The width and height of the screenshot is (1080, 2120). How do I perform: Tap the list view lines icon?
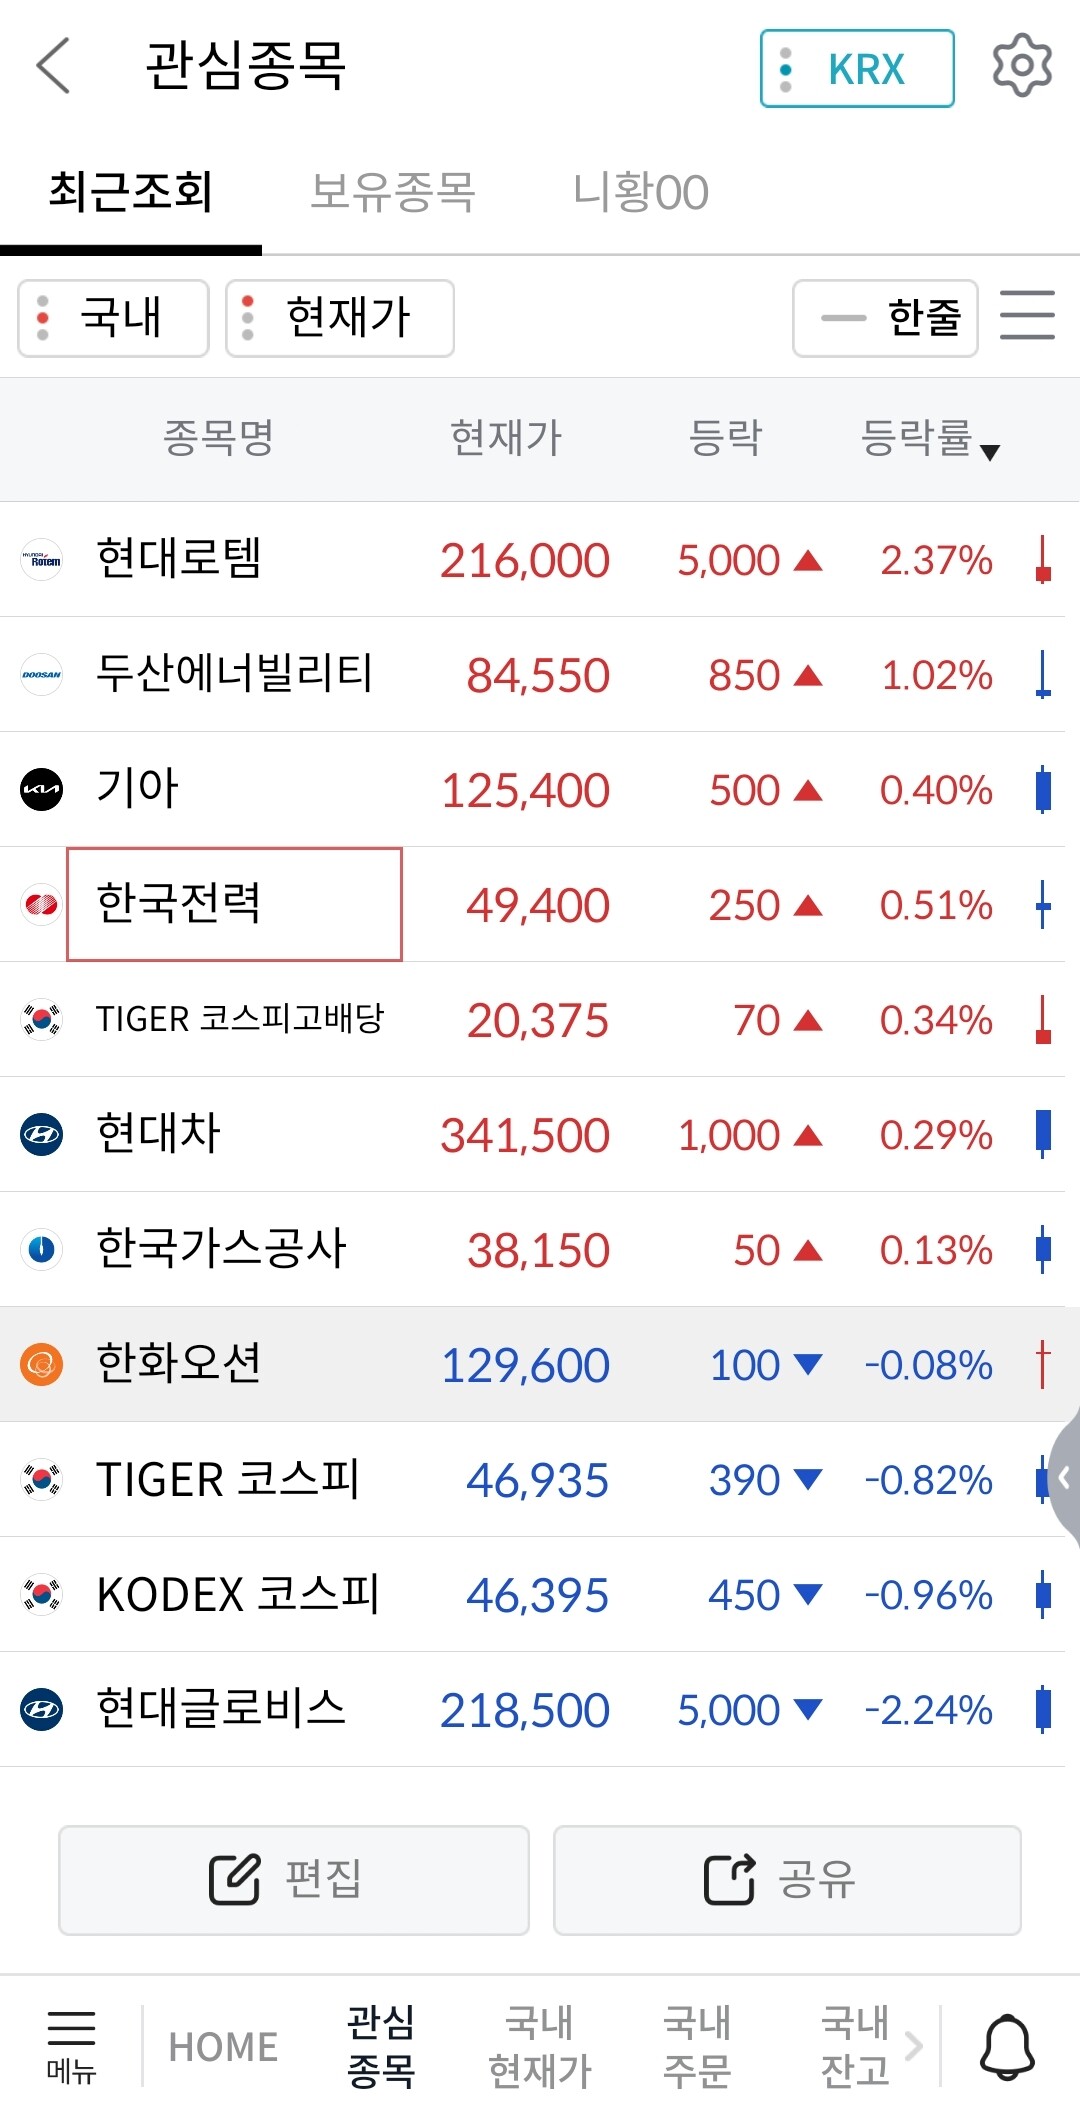point(1027,316)
